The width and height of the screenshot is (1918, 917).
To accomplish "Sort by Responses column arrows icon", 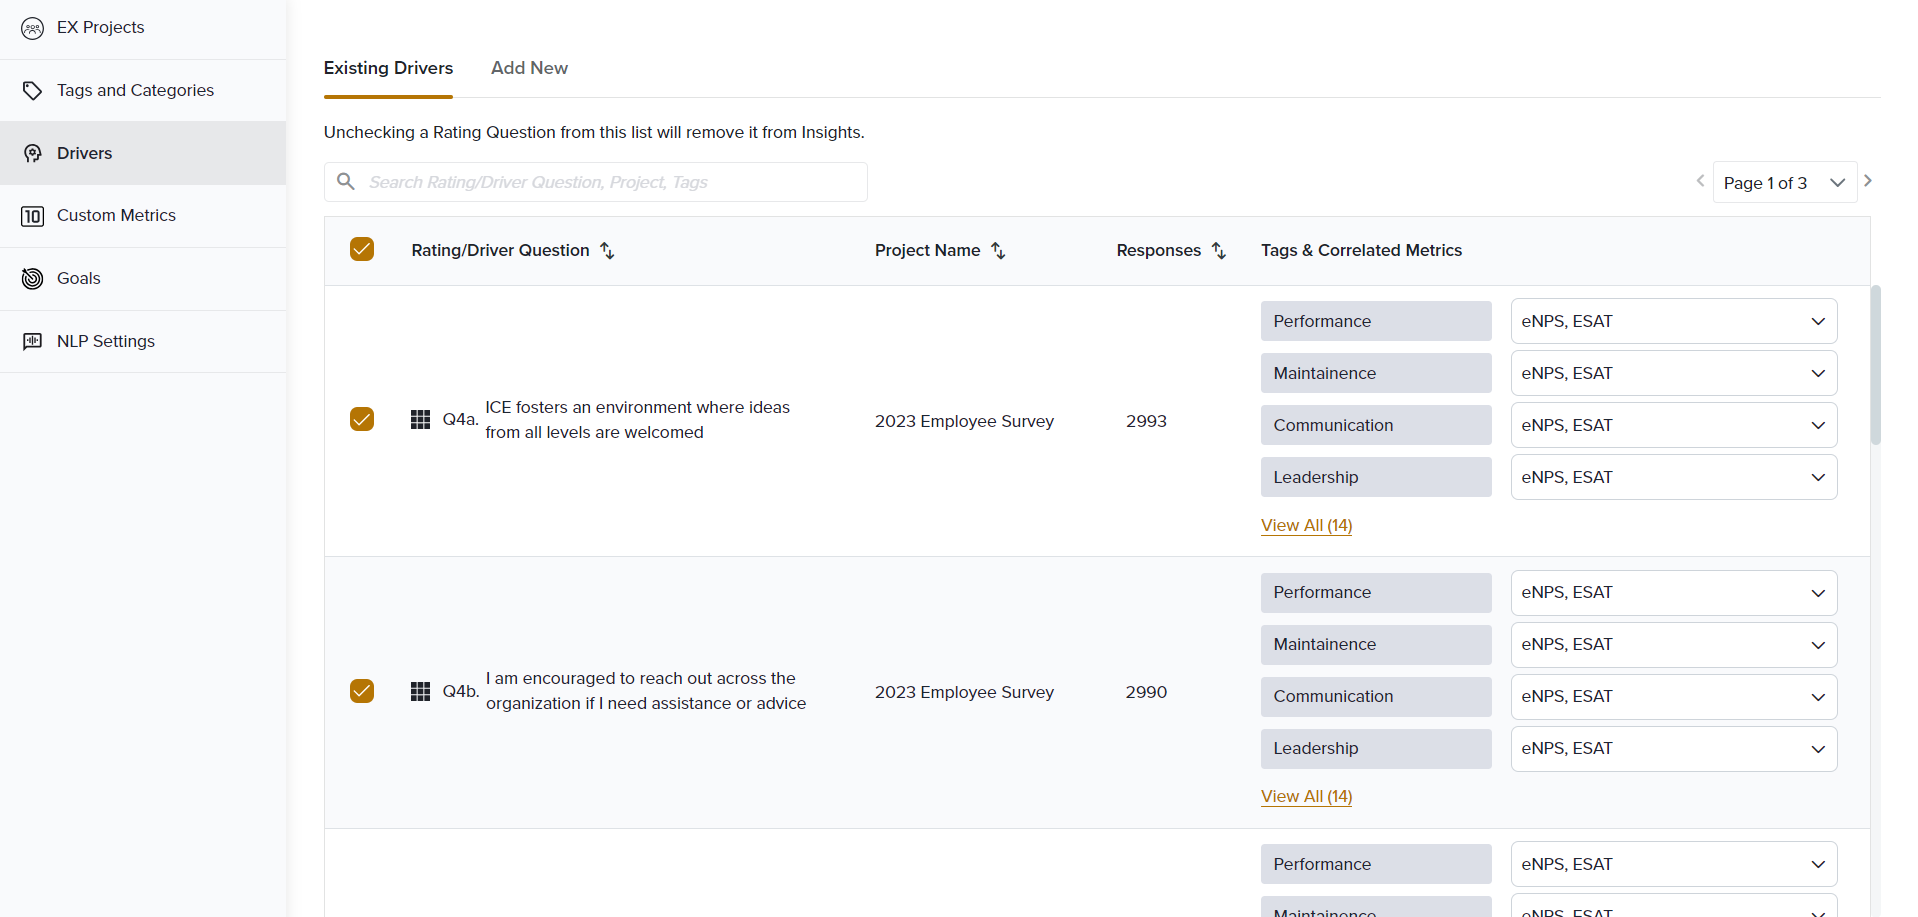I will pos(1218,251).
